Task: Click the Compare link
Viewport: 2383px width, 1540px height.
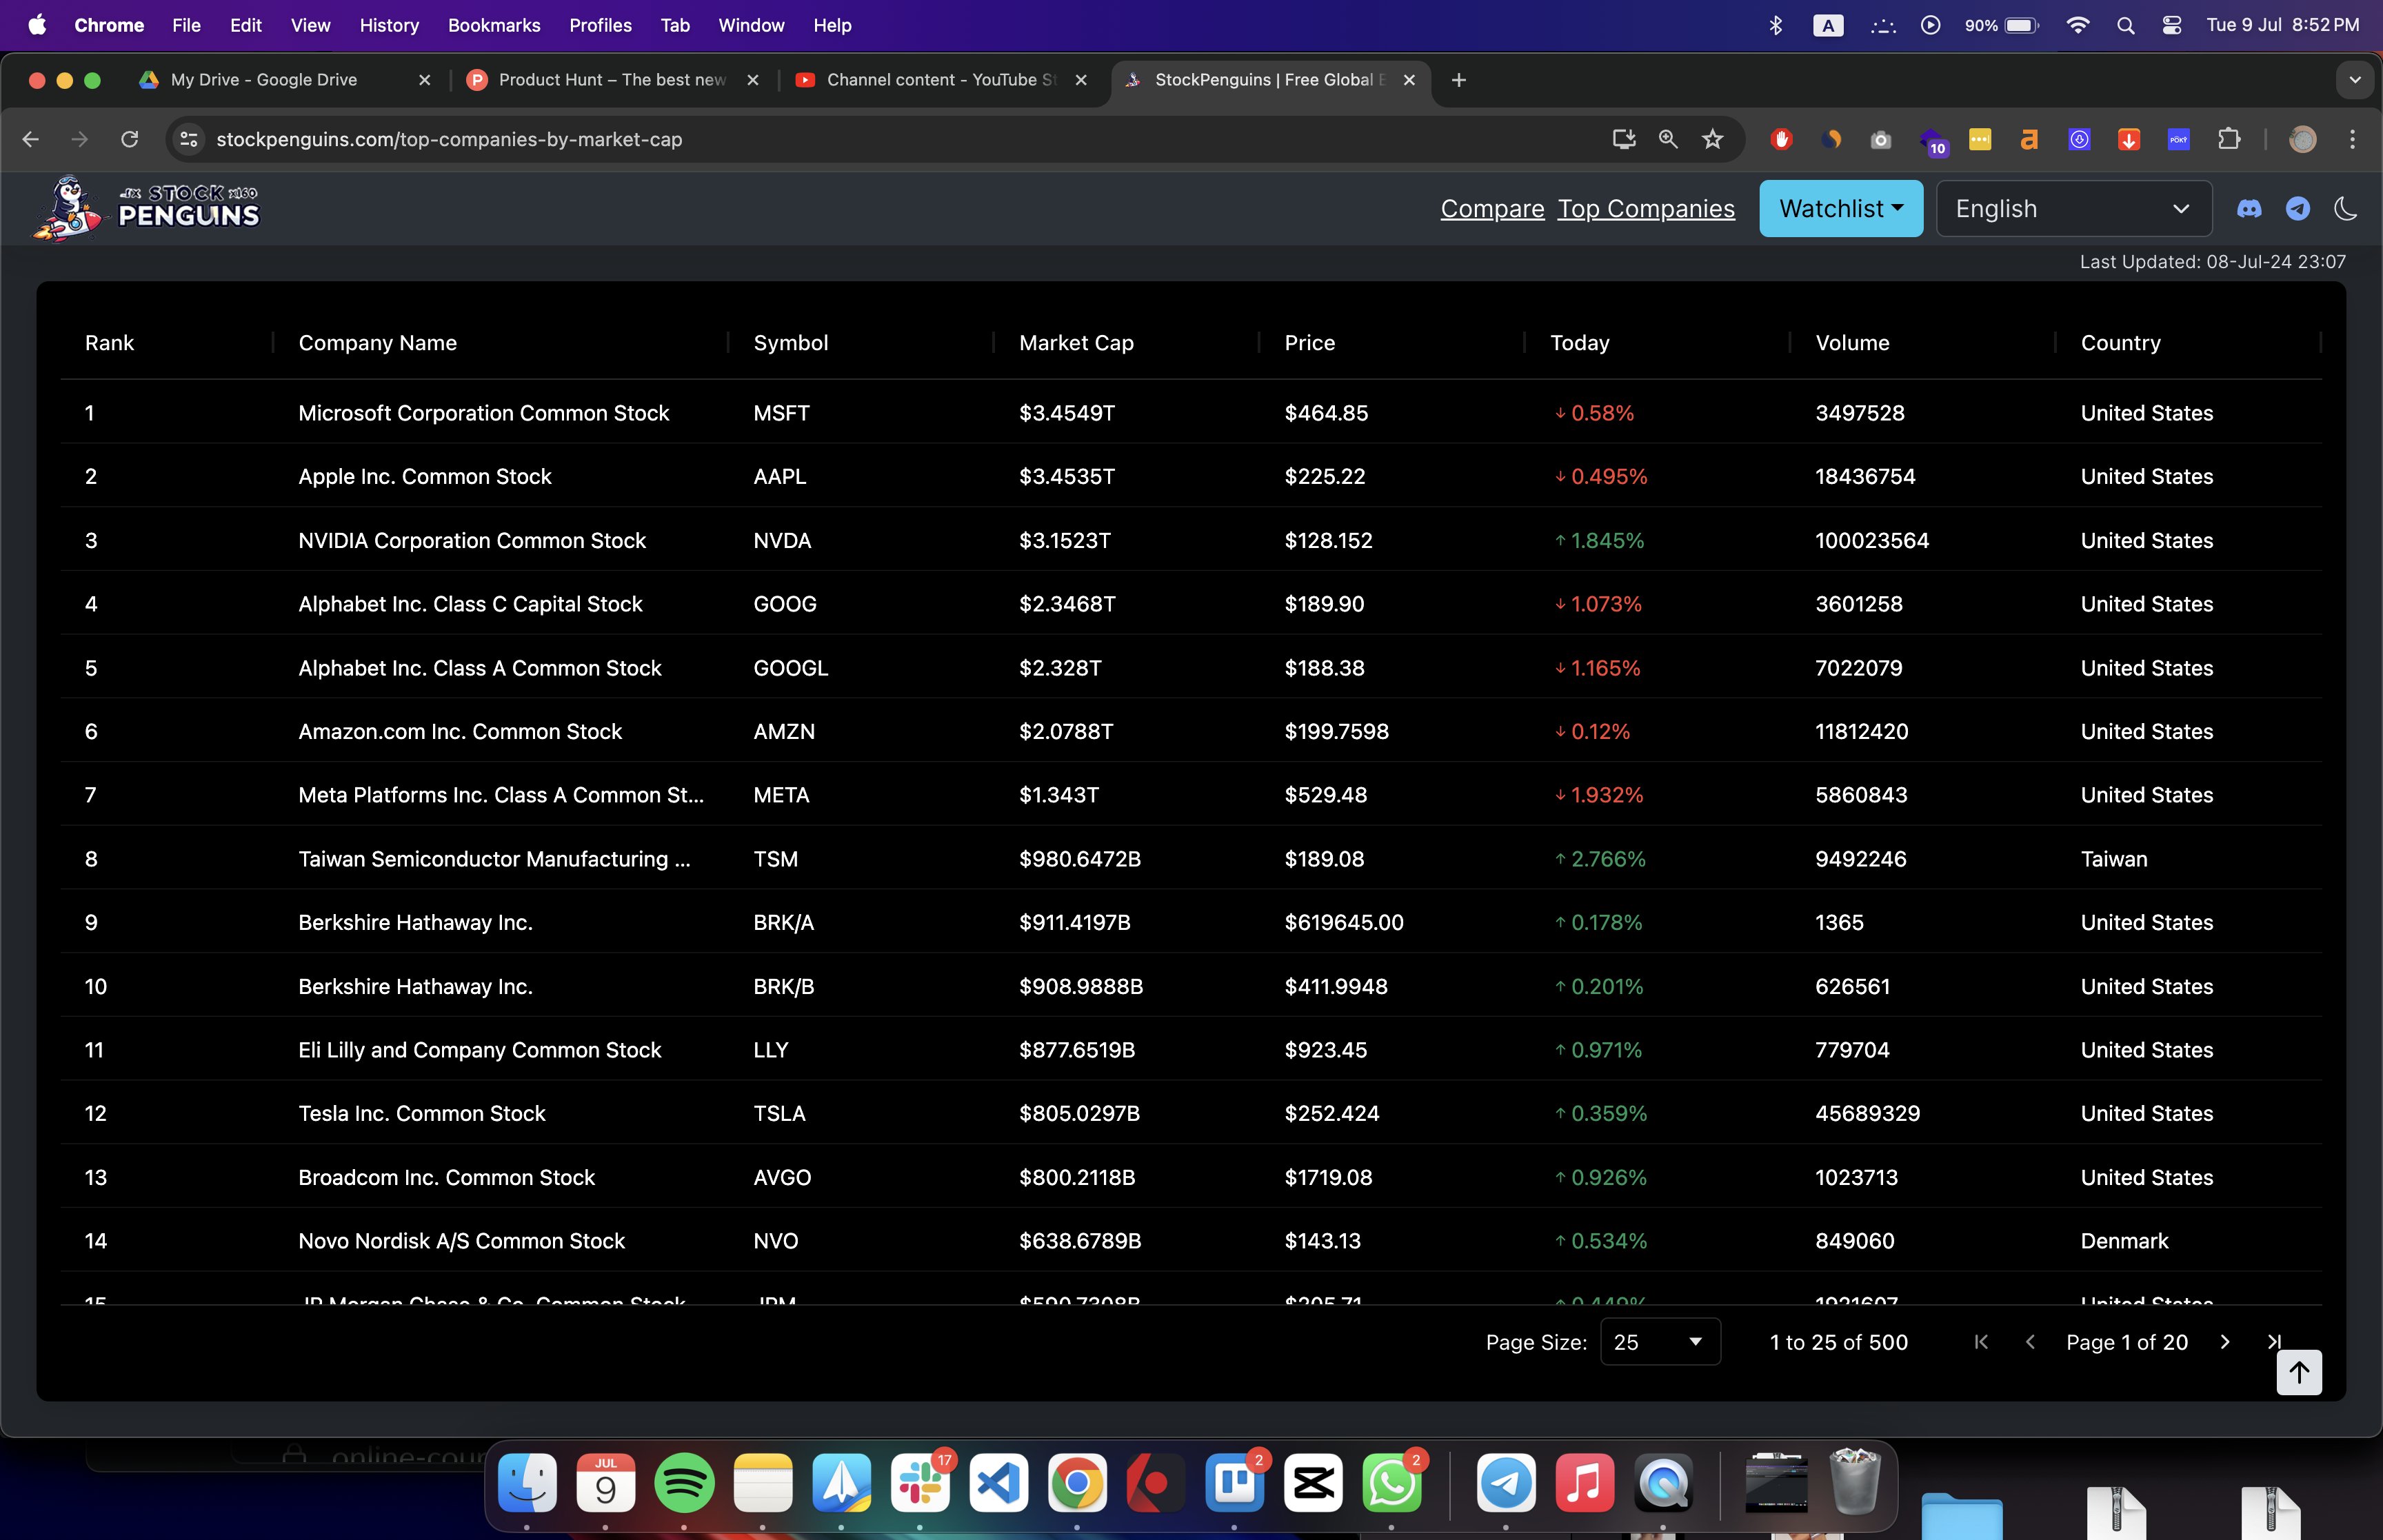Action: click(x=1492, y=208)
